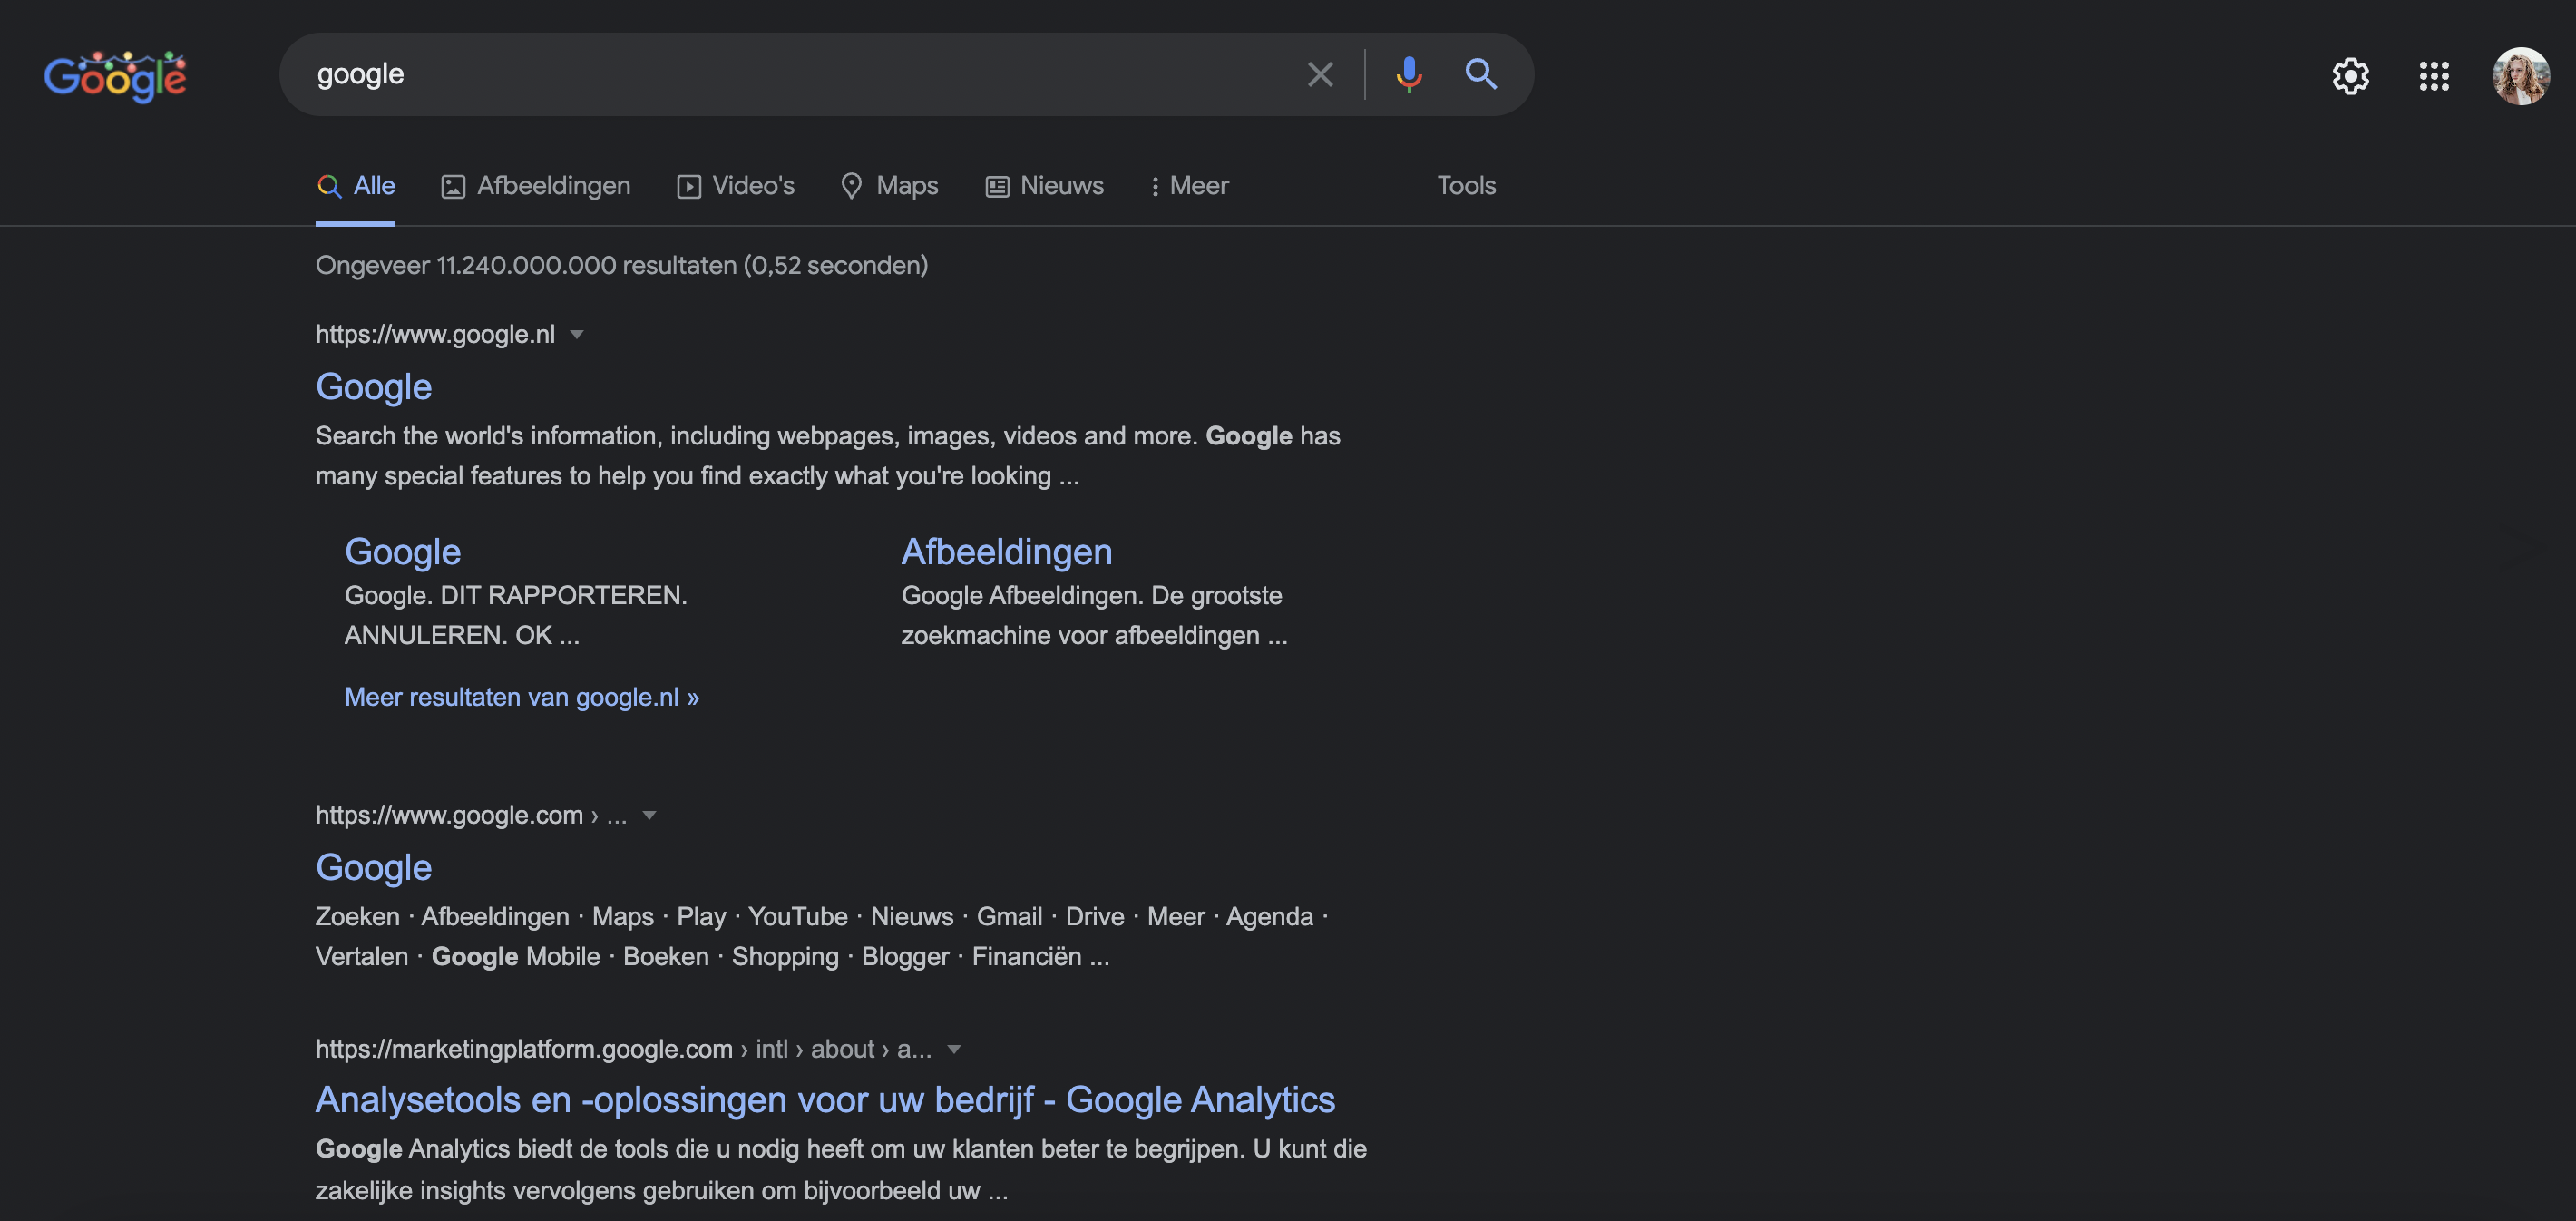Click the https://www.google.com URL text
The image size is (2576, 1221).
coord(449,815)
